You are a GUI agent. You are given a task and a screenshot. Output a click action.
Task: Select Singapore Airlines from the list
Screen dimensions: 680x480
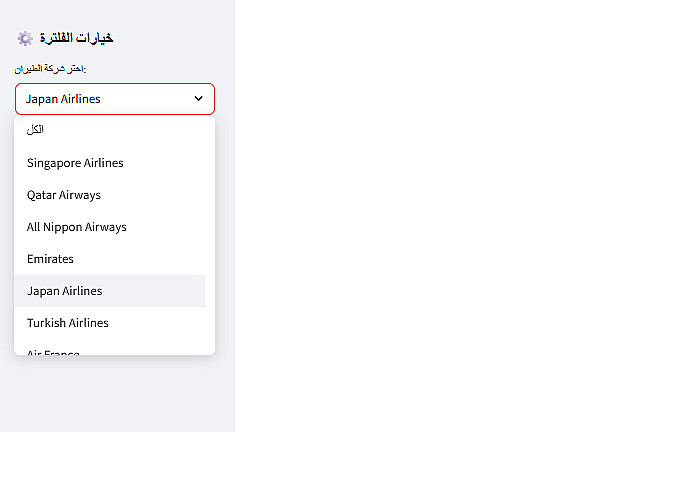point(75,163)
